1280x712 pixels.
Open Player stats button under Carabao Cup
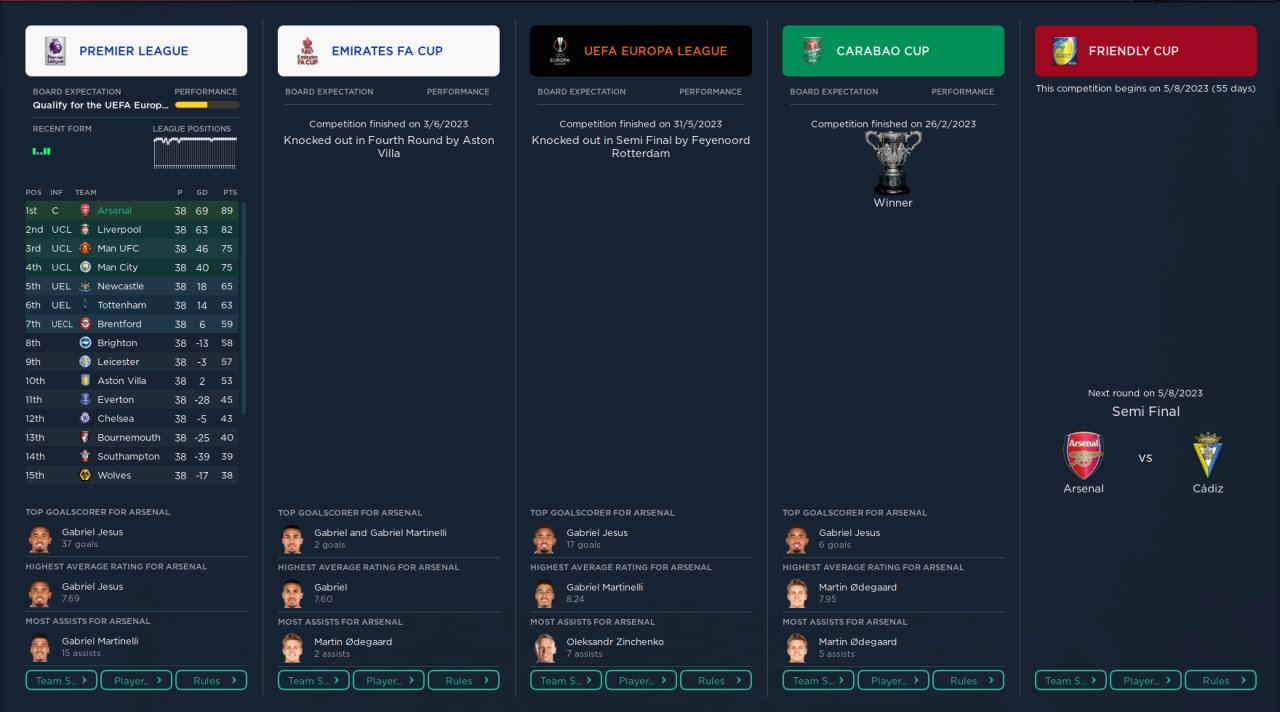[x=893, y=681]
